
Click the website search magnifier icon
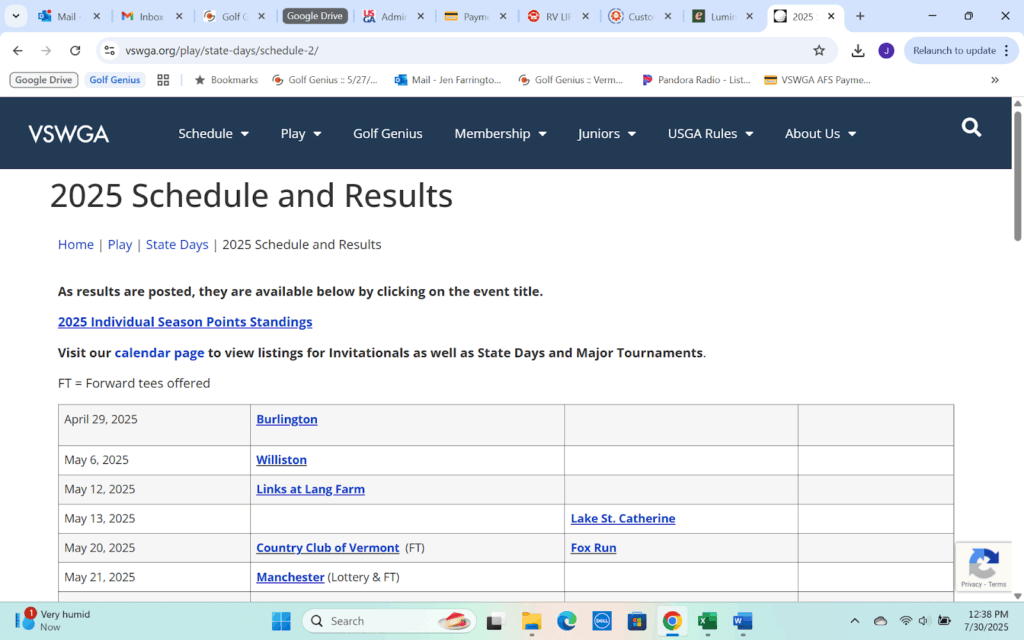(x=971, y=128)
